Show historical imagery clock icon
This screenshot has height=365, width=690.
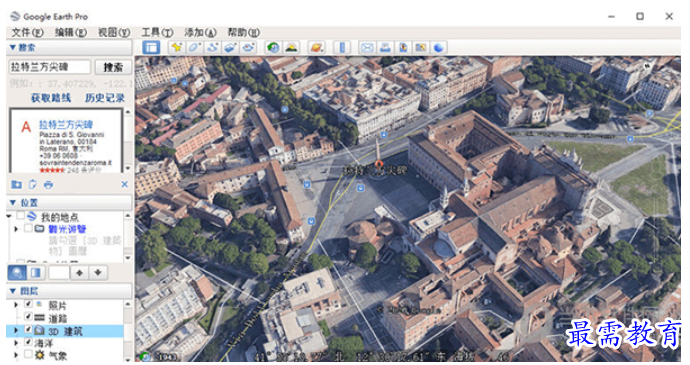click(273, 48)
